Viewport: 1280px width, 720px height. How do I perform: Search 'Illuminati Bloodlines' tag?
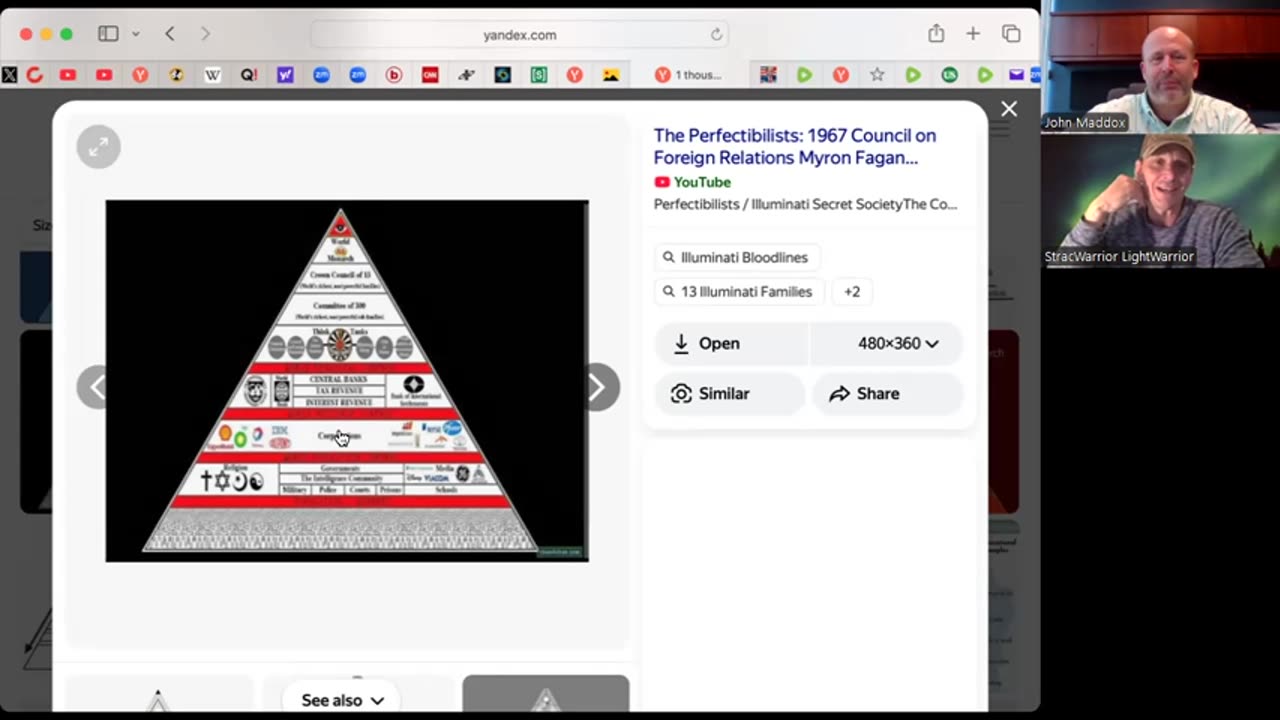[735, 257]
